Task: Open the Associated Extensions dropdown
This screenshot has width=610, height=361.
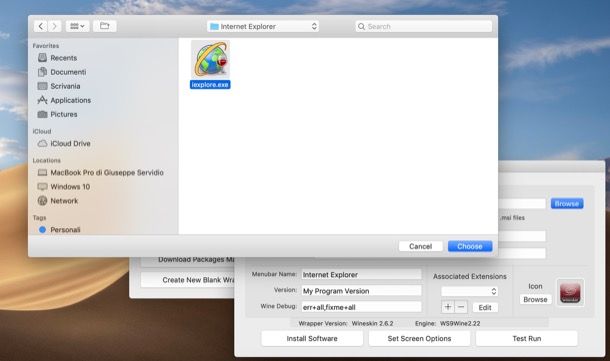Action: [x=470, y=291]
